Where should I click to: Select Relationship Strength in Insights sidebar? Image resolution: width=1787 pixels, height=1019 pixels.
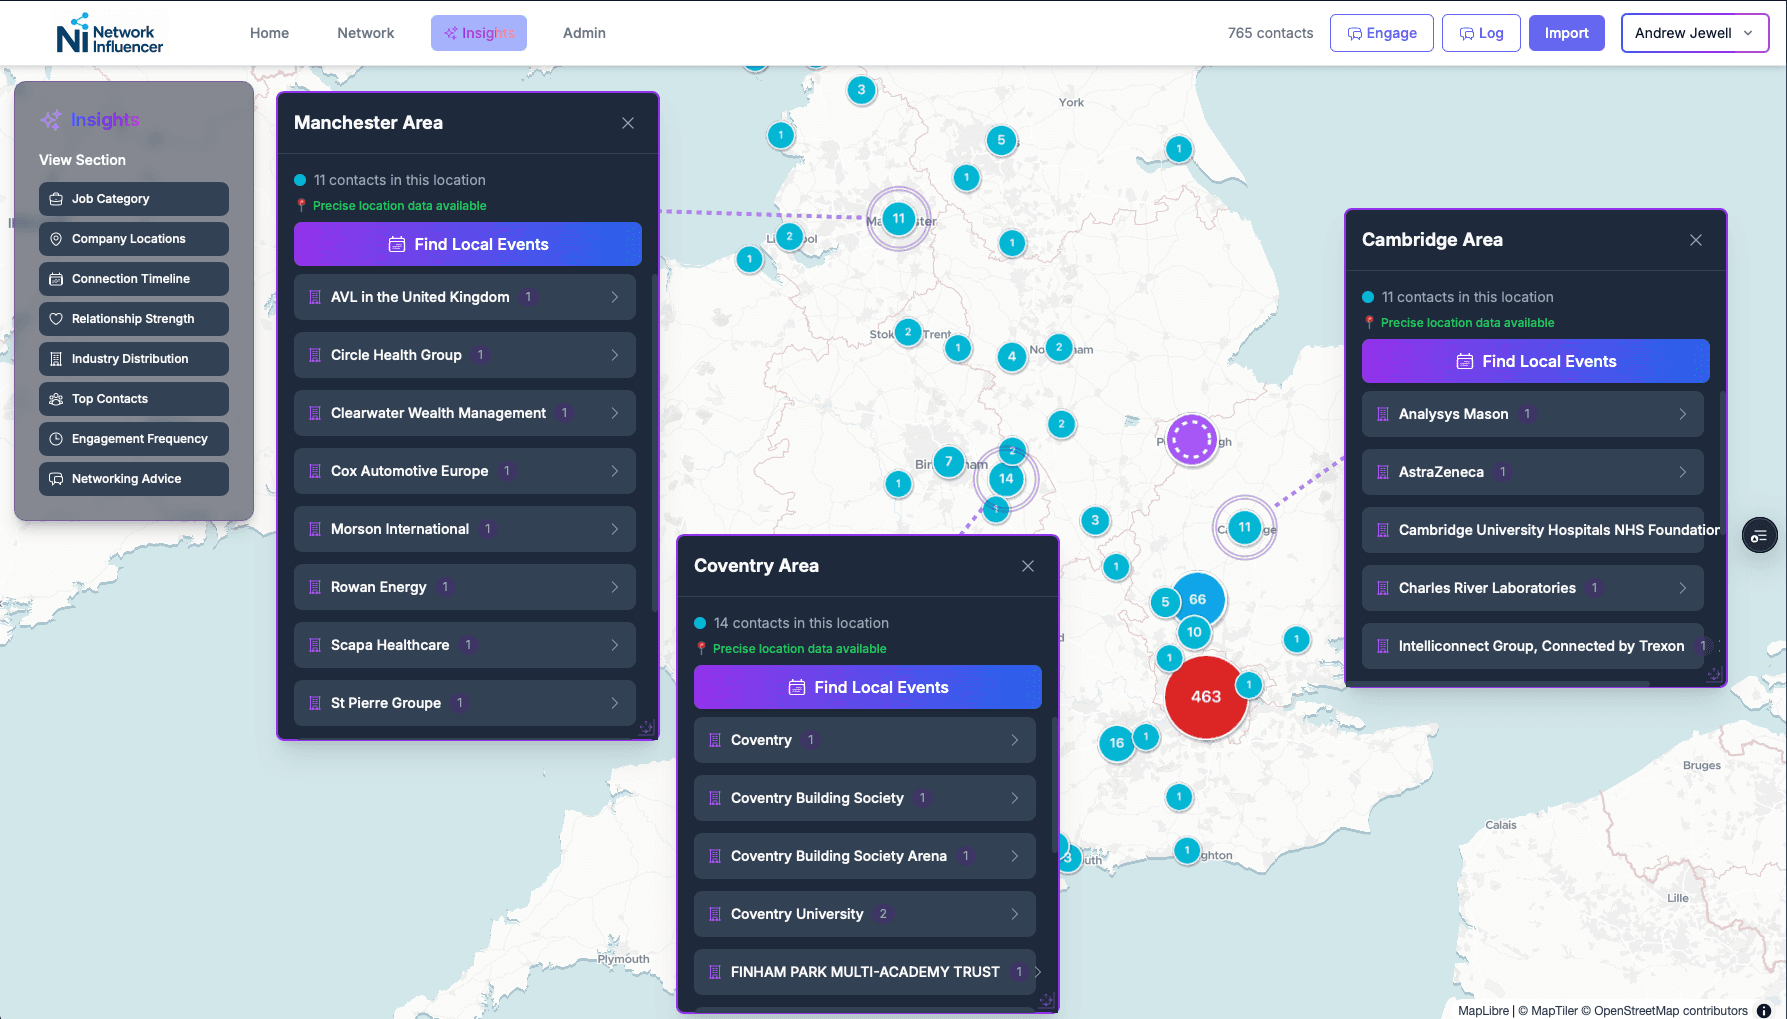133,319
